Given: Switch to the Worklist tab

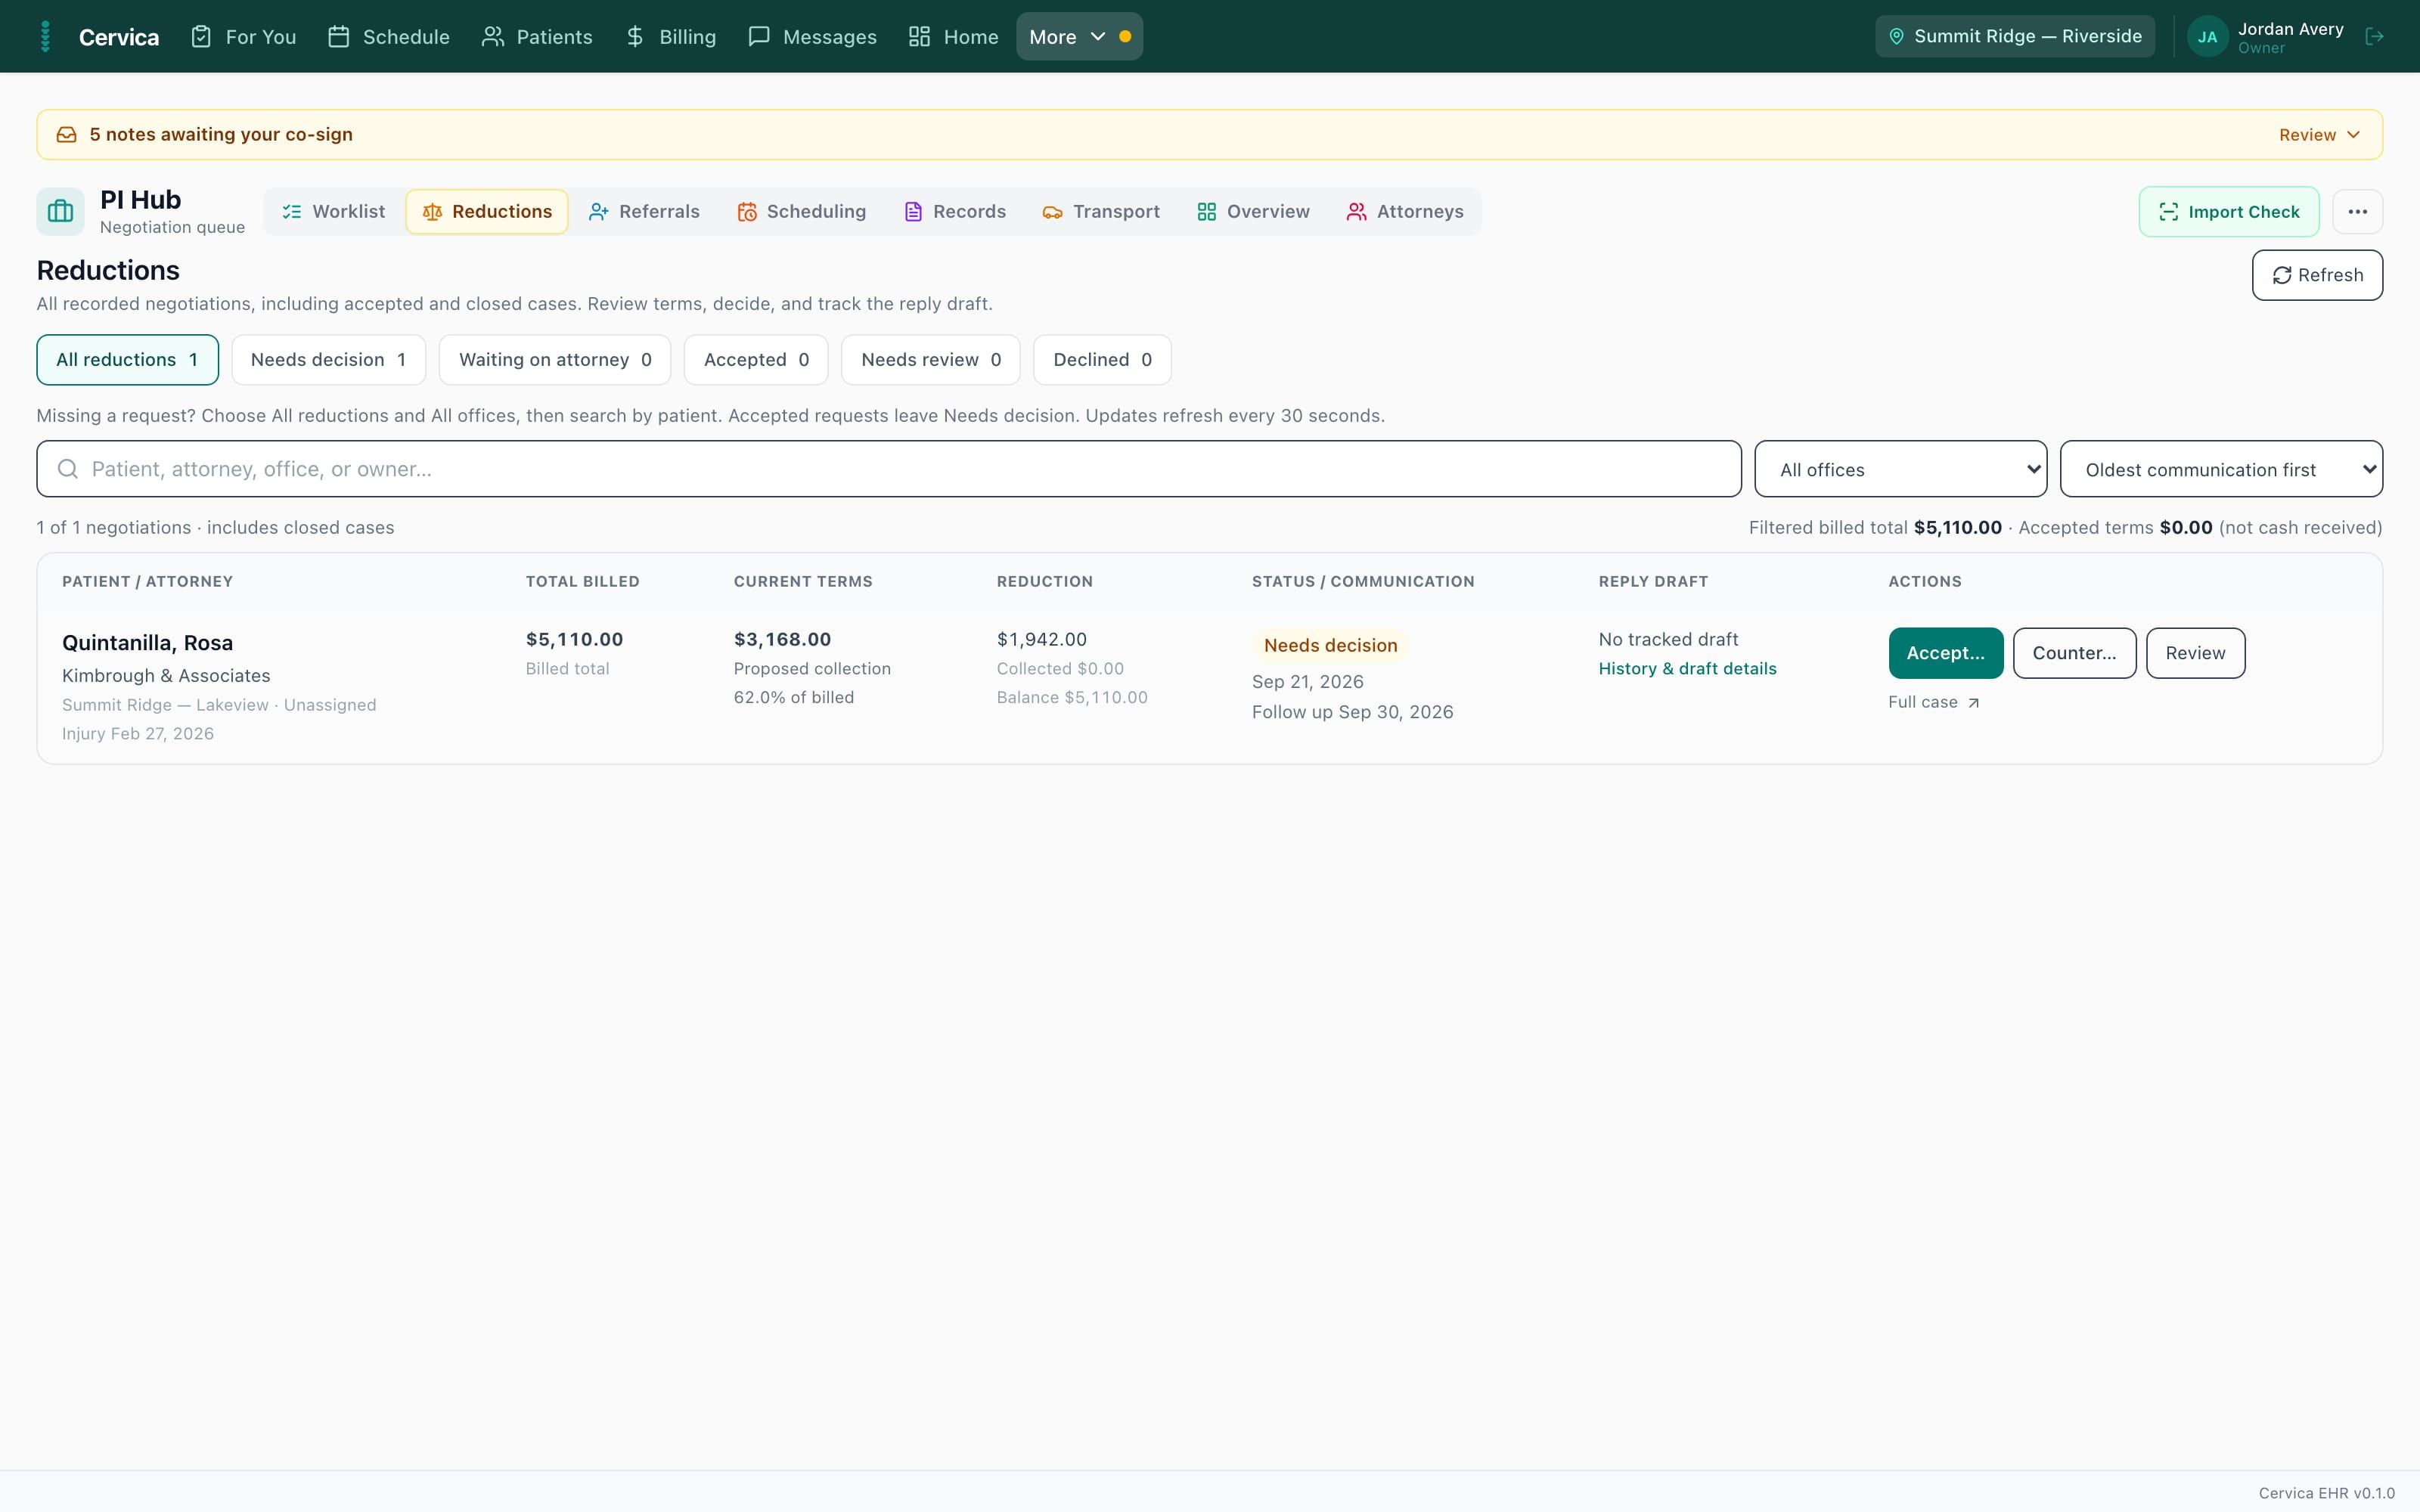Looking at the screenshot, I should [x=334, y=212].
